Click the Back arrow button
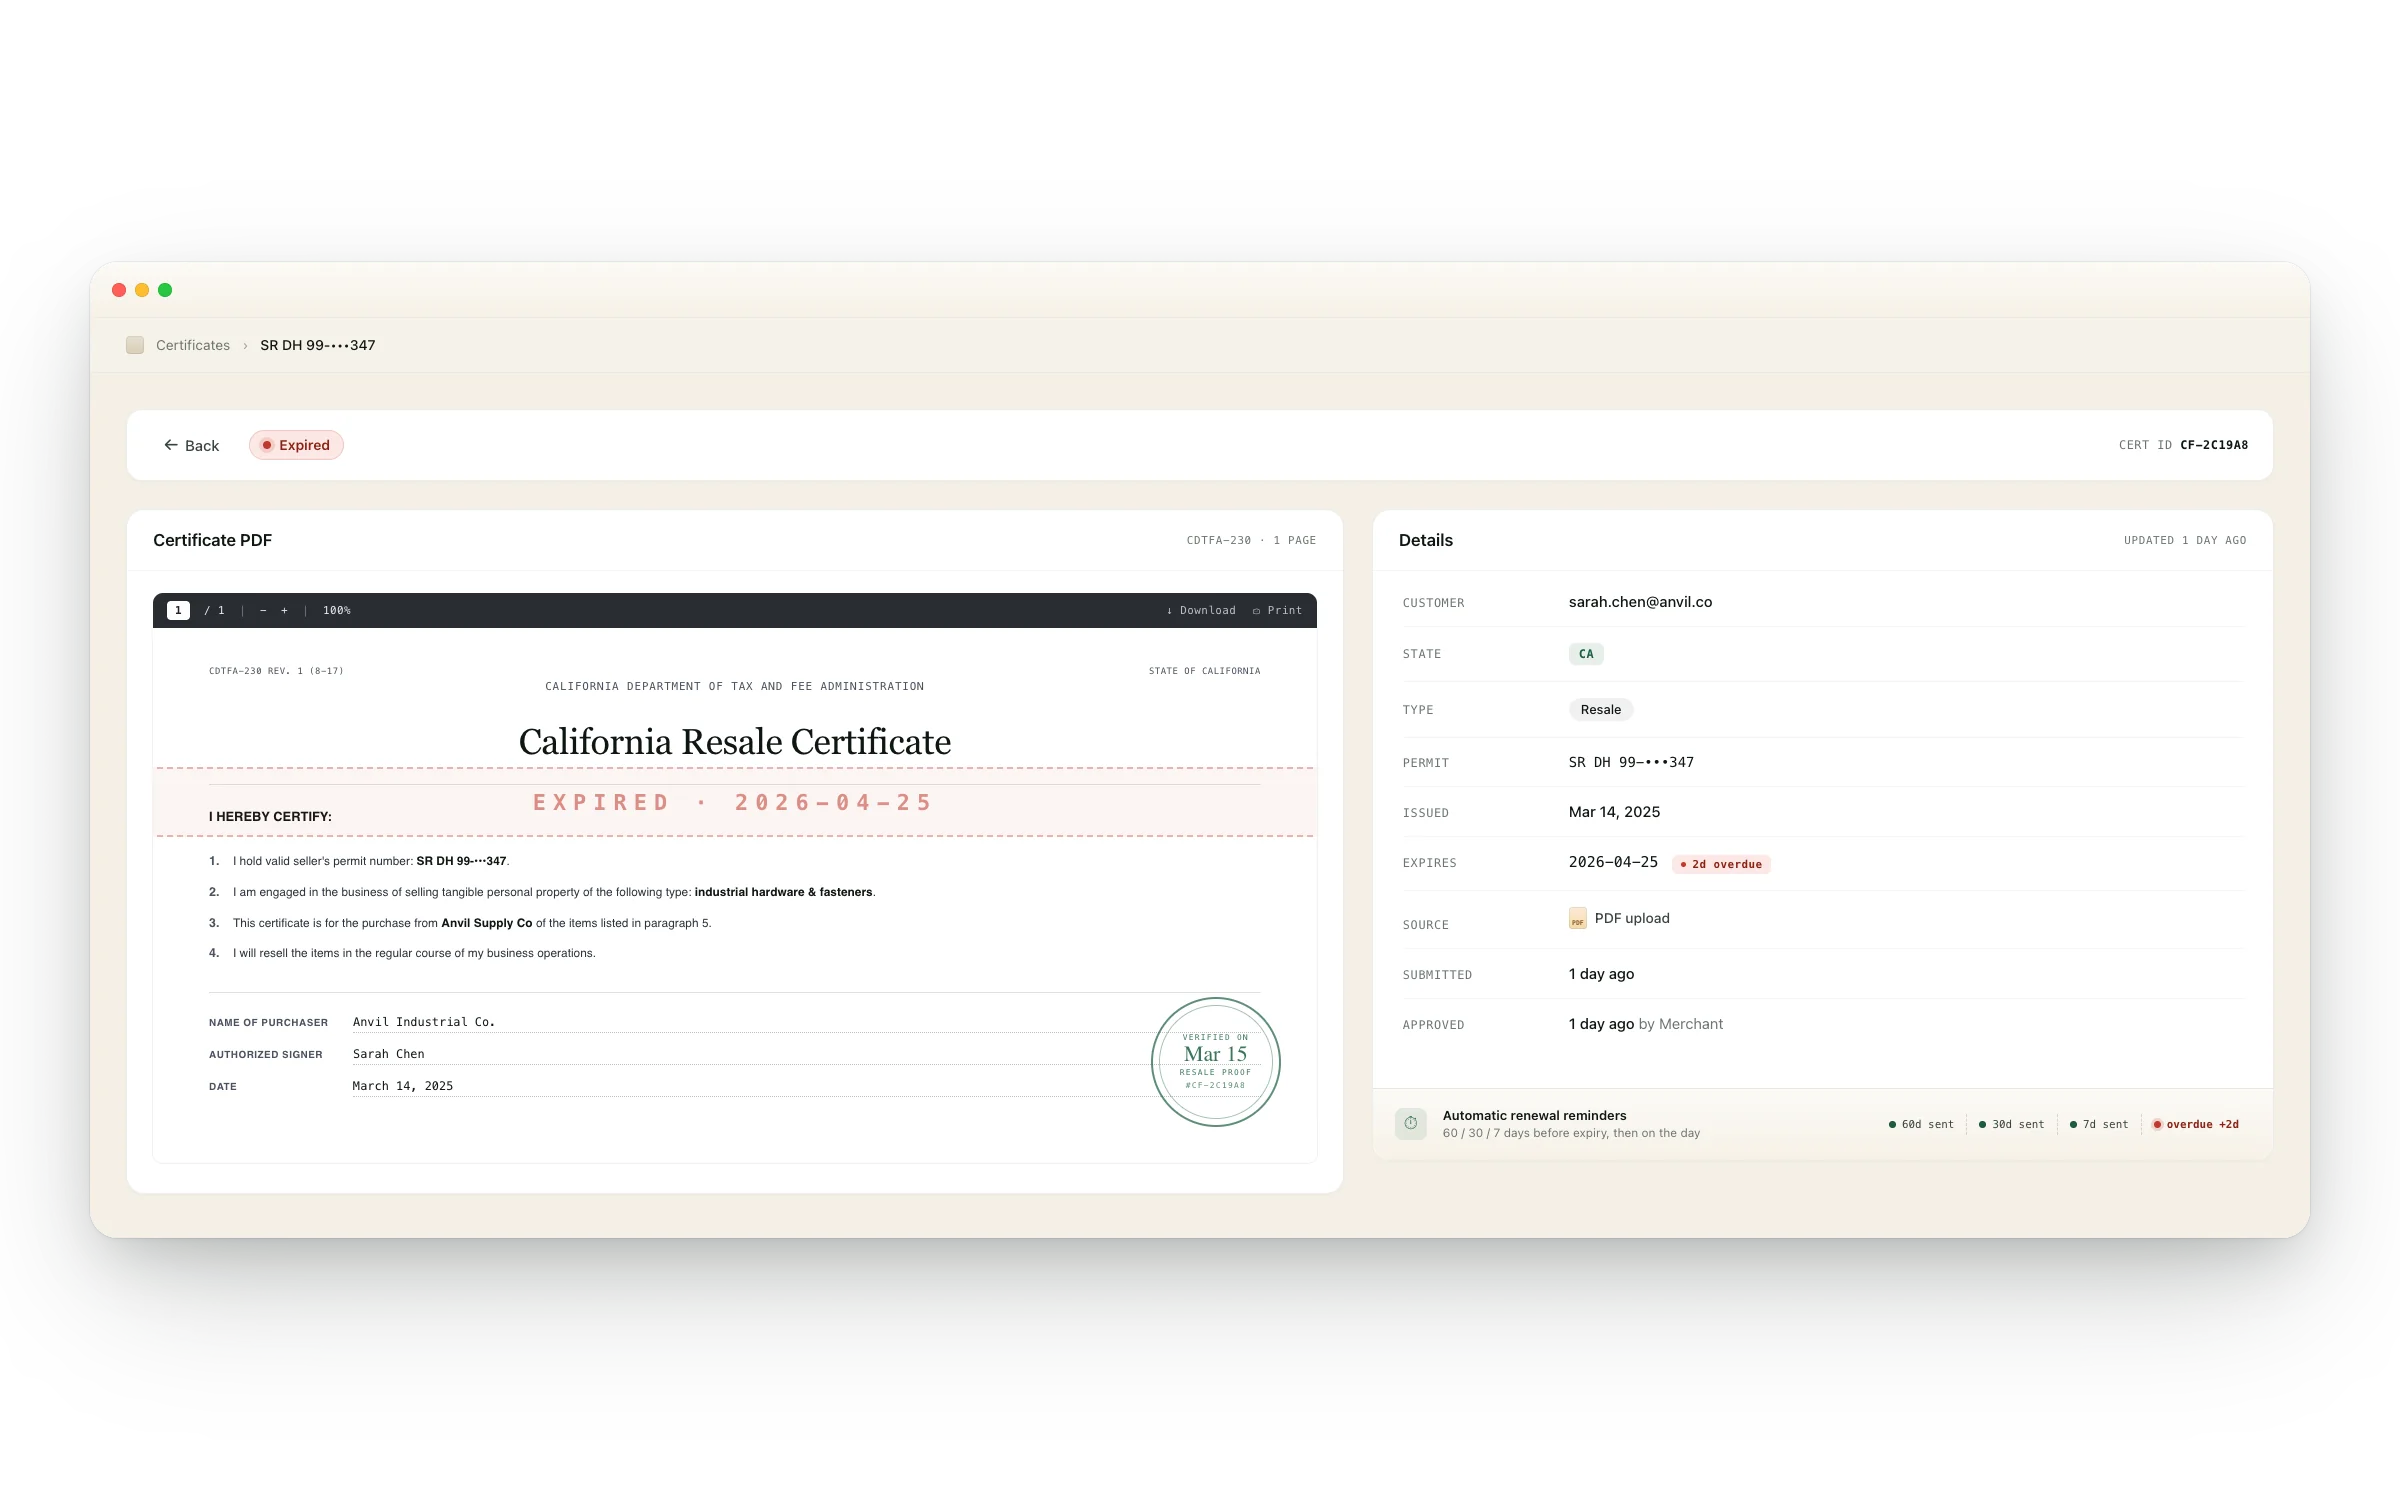Screen dimensions: 2400x1500 point(191,445)
